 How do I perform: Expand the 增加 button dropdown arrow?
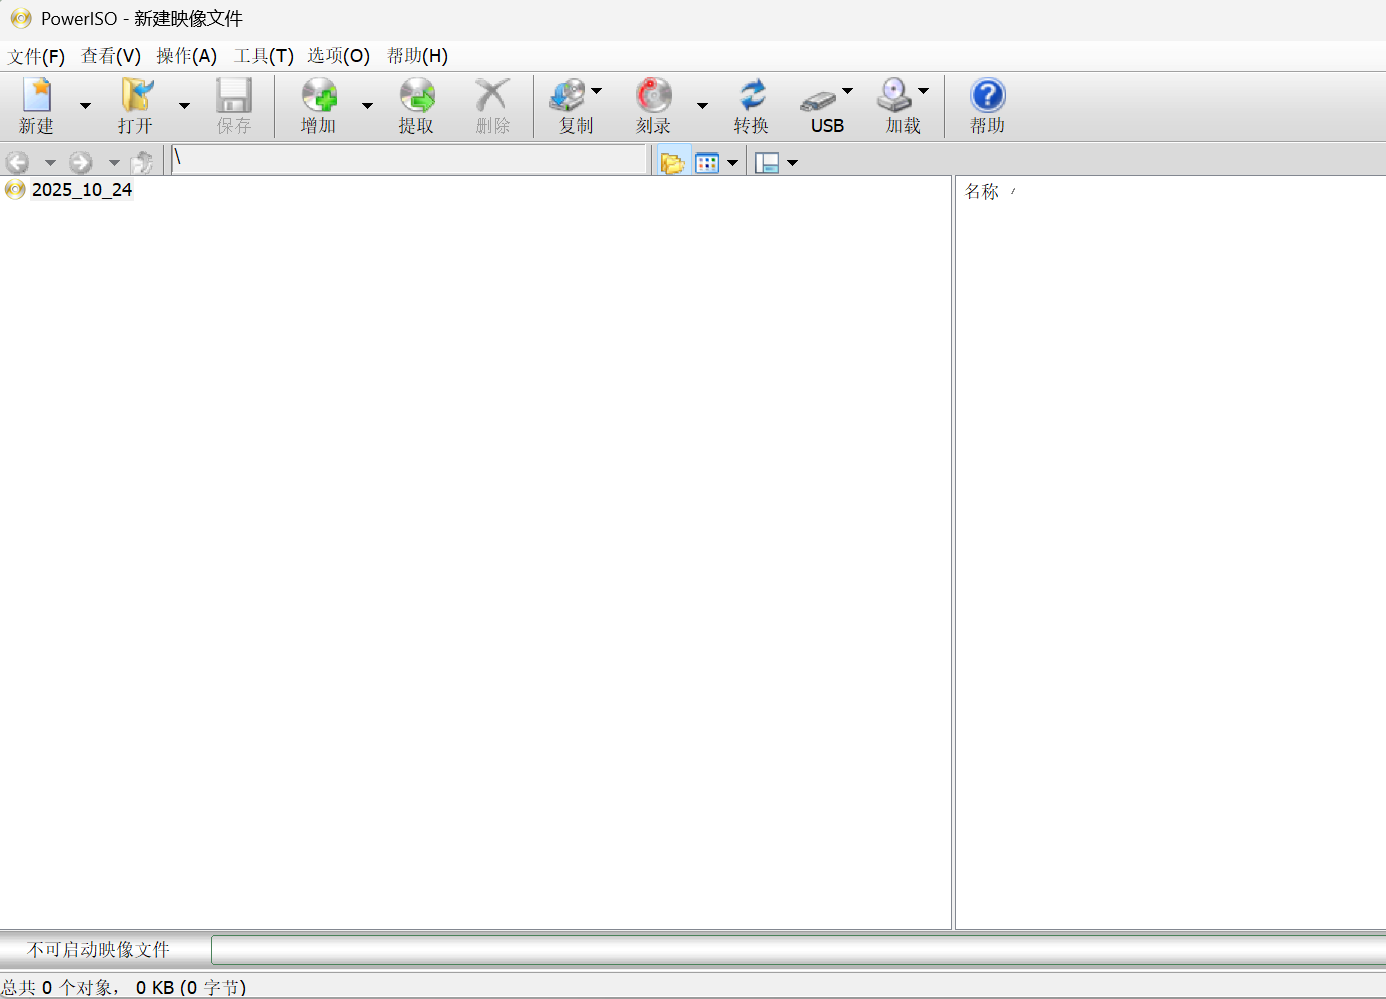(367, 105)
